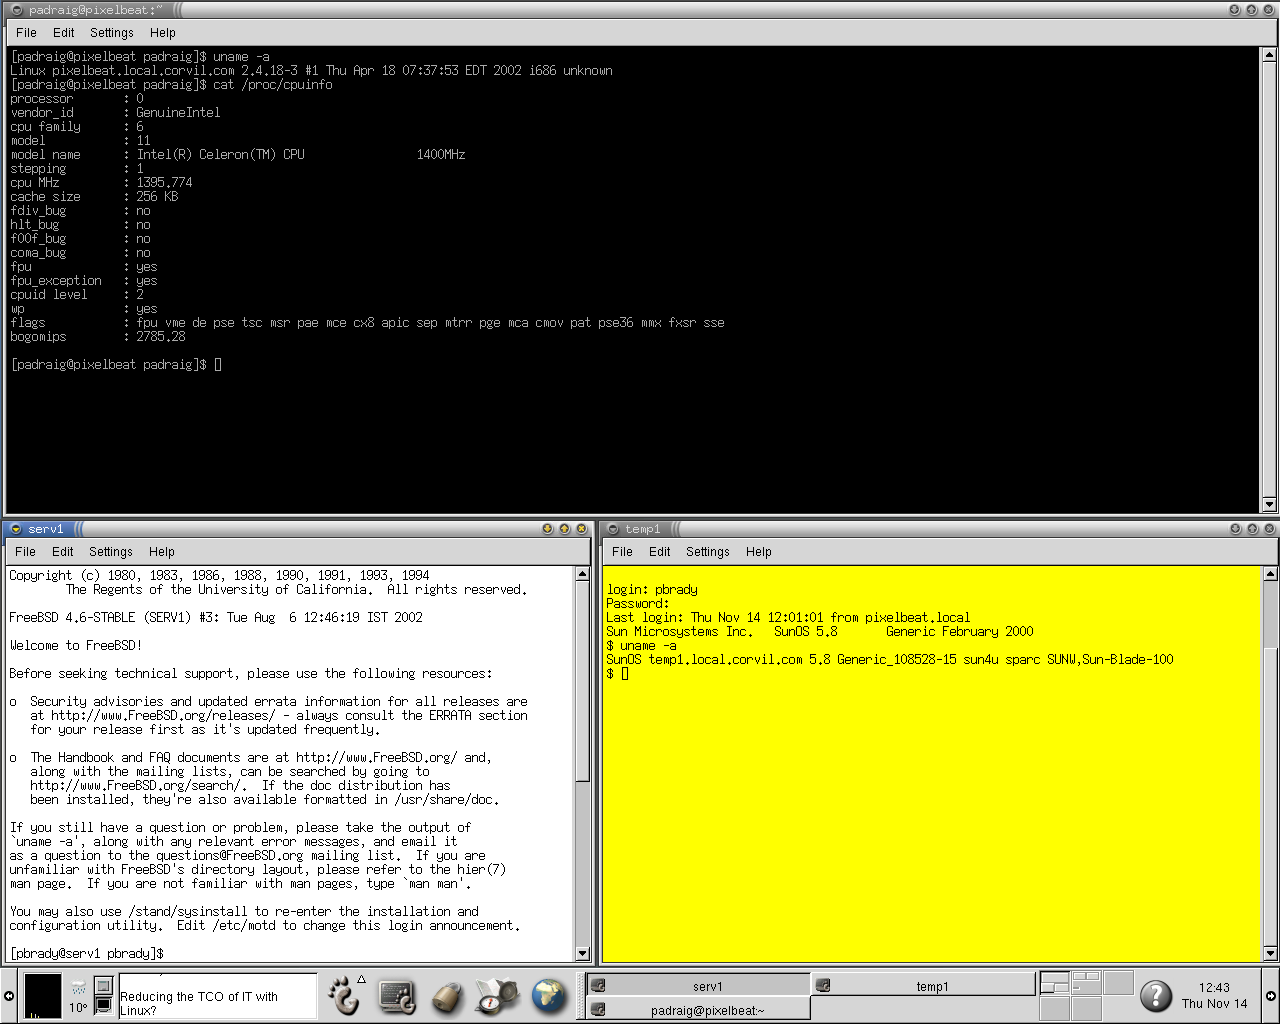1280x1024 pixels.
Task: Open Settings menu in serv1 window
Action: [111, 552]
